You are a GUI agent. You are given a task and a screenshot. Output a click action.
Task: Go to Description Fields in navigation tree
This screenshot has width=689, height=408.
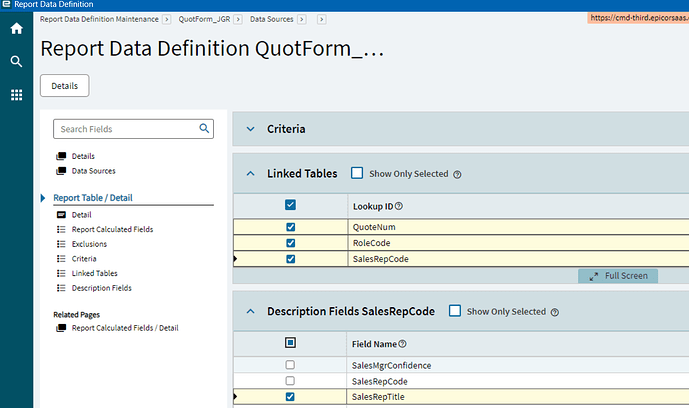pyautogui.click(x=102, y=288)
